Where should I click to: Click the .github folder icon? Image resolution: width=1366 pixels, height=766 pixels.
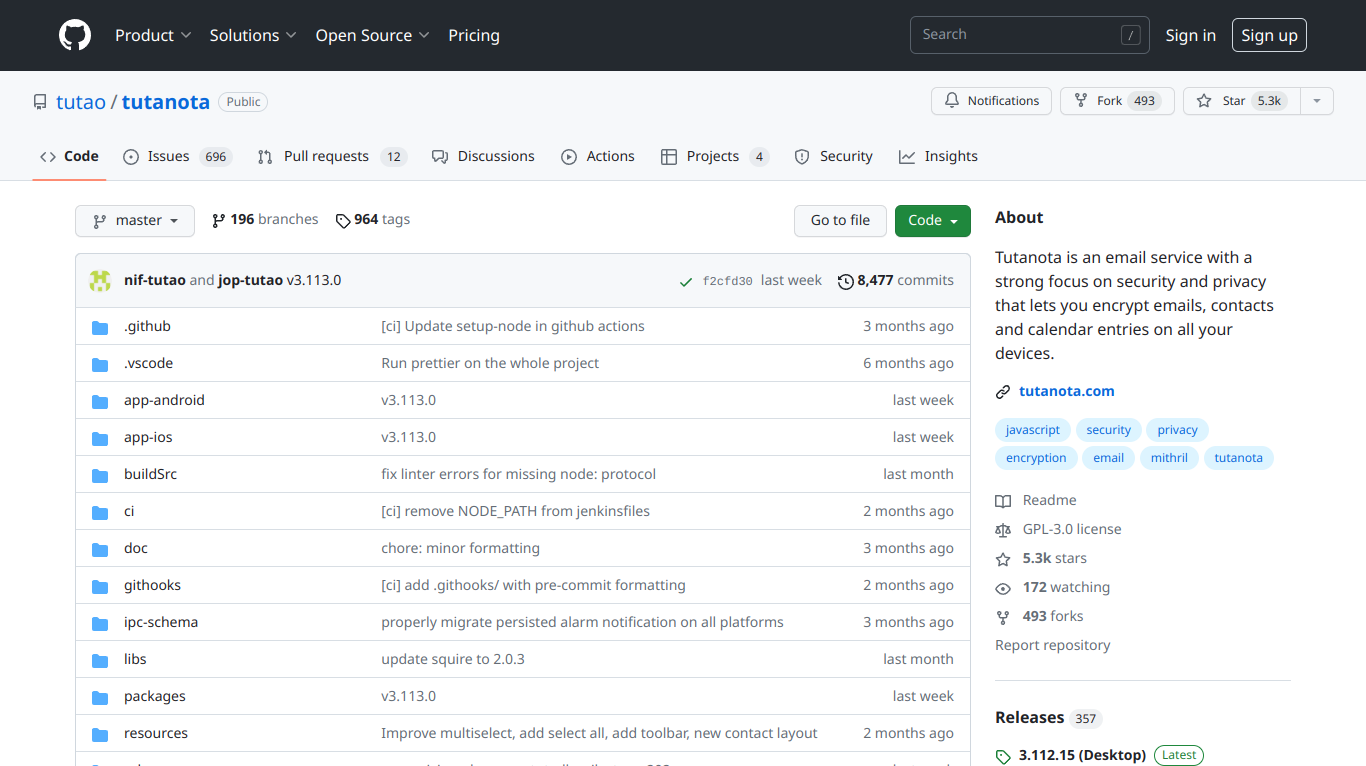(x=100, y=327)
